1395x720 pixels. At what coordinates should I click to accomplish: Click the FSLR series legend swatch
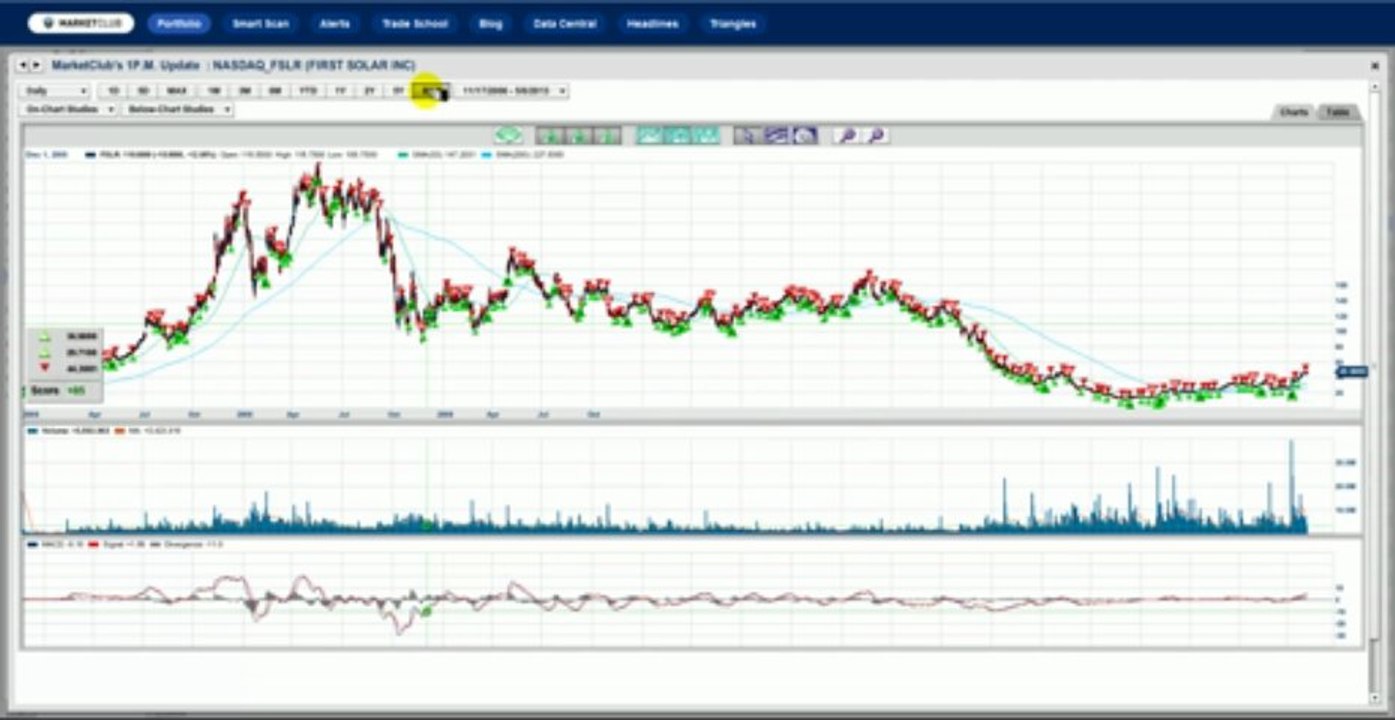[91, 155]
